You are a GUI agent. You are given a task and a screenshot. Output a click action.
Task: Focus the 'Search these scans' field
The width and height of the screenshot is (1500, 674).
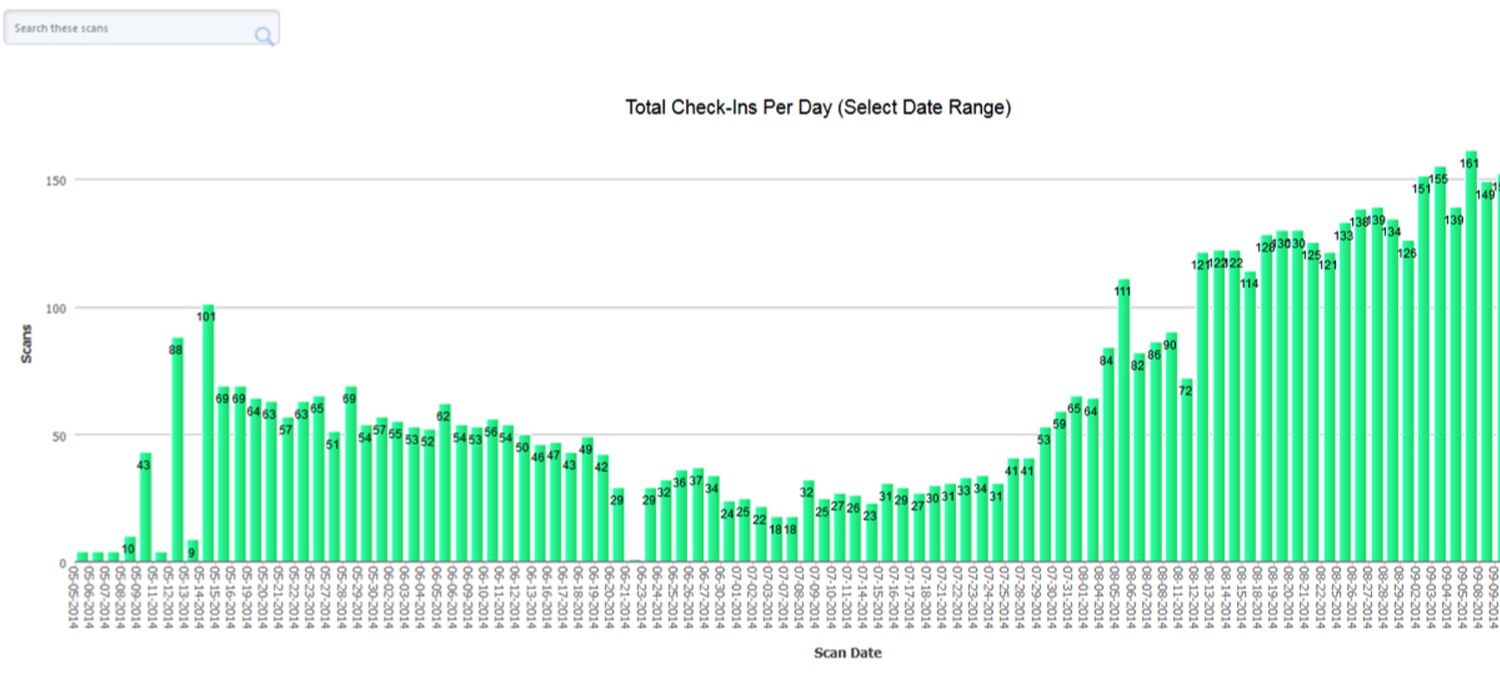coord(141,28)
